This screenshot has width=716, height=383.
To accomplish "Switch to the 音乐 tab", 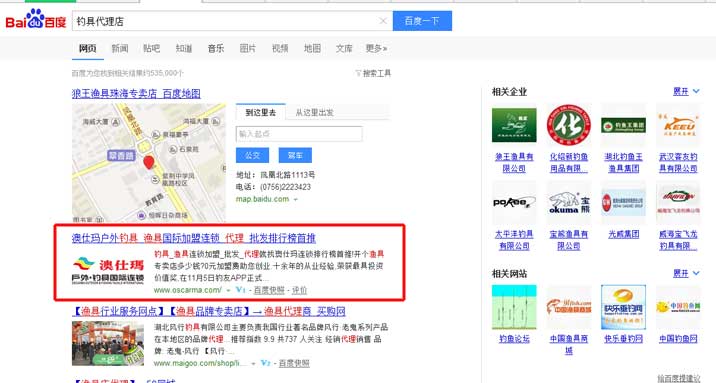I will point(216,48).
